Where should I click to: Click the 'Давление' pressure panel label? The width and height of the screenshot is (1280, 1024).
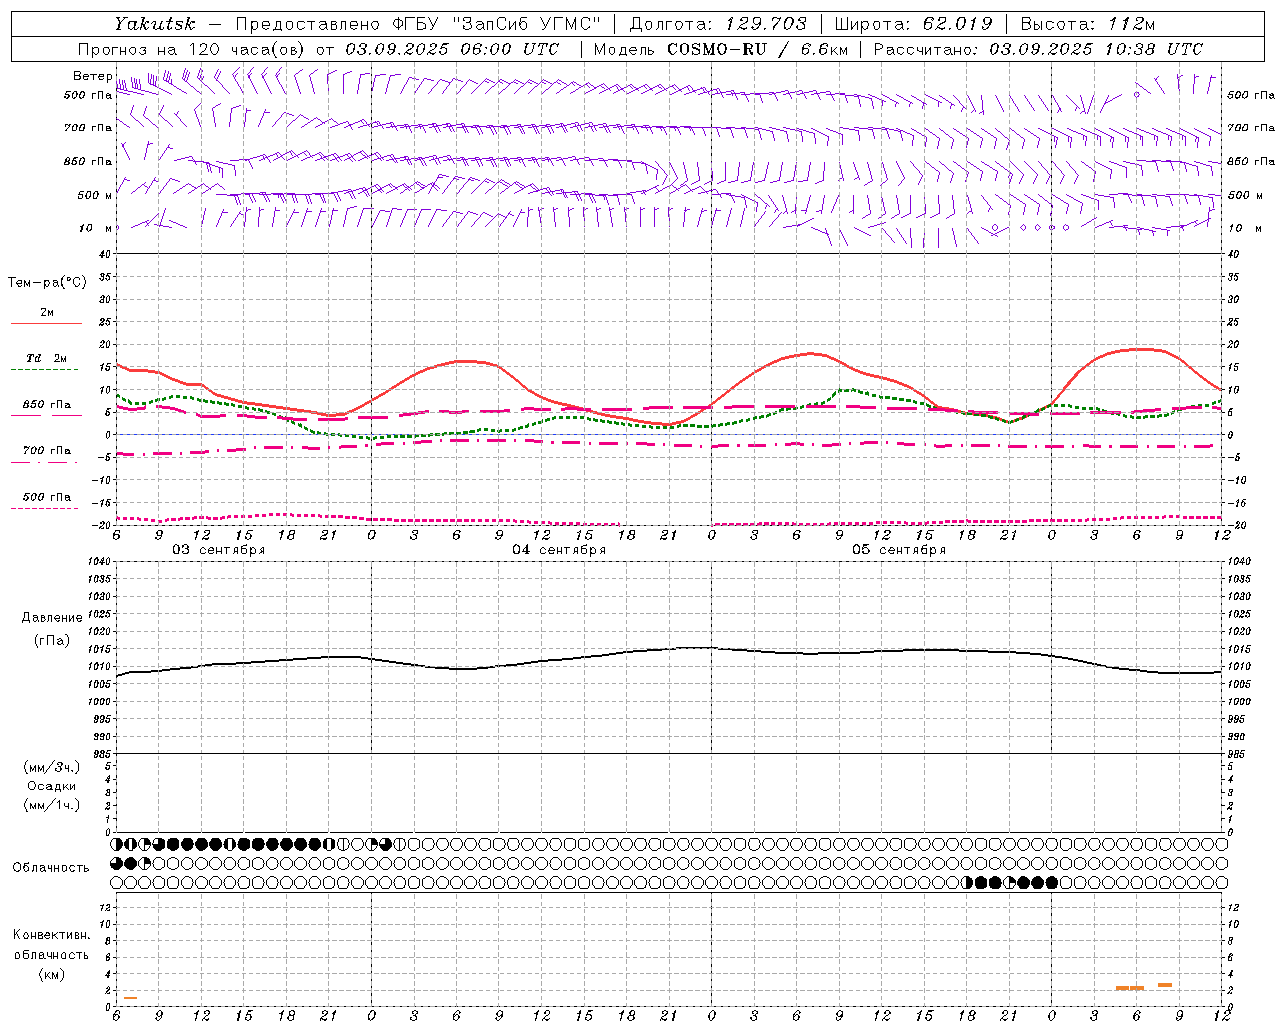tap(52, 618)
